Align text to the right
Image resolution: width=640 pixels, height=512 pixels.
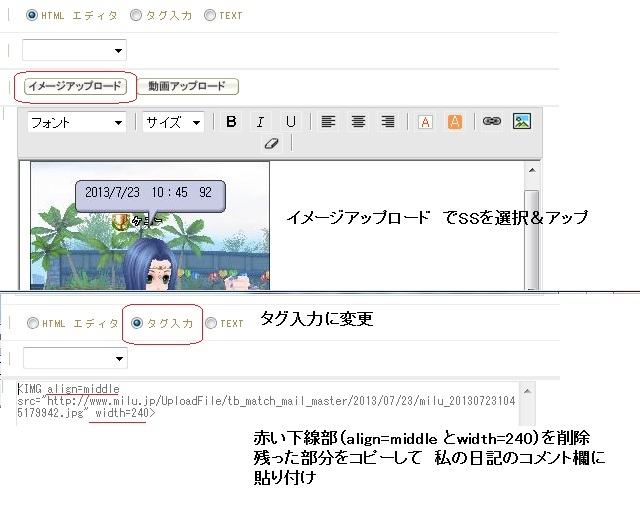[x=387, y=122]
